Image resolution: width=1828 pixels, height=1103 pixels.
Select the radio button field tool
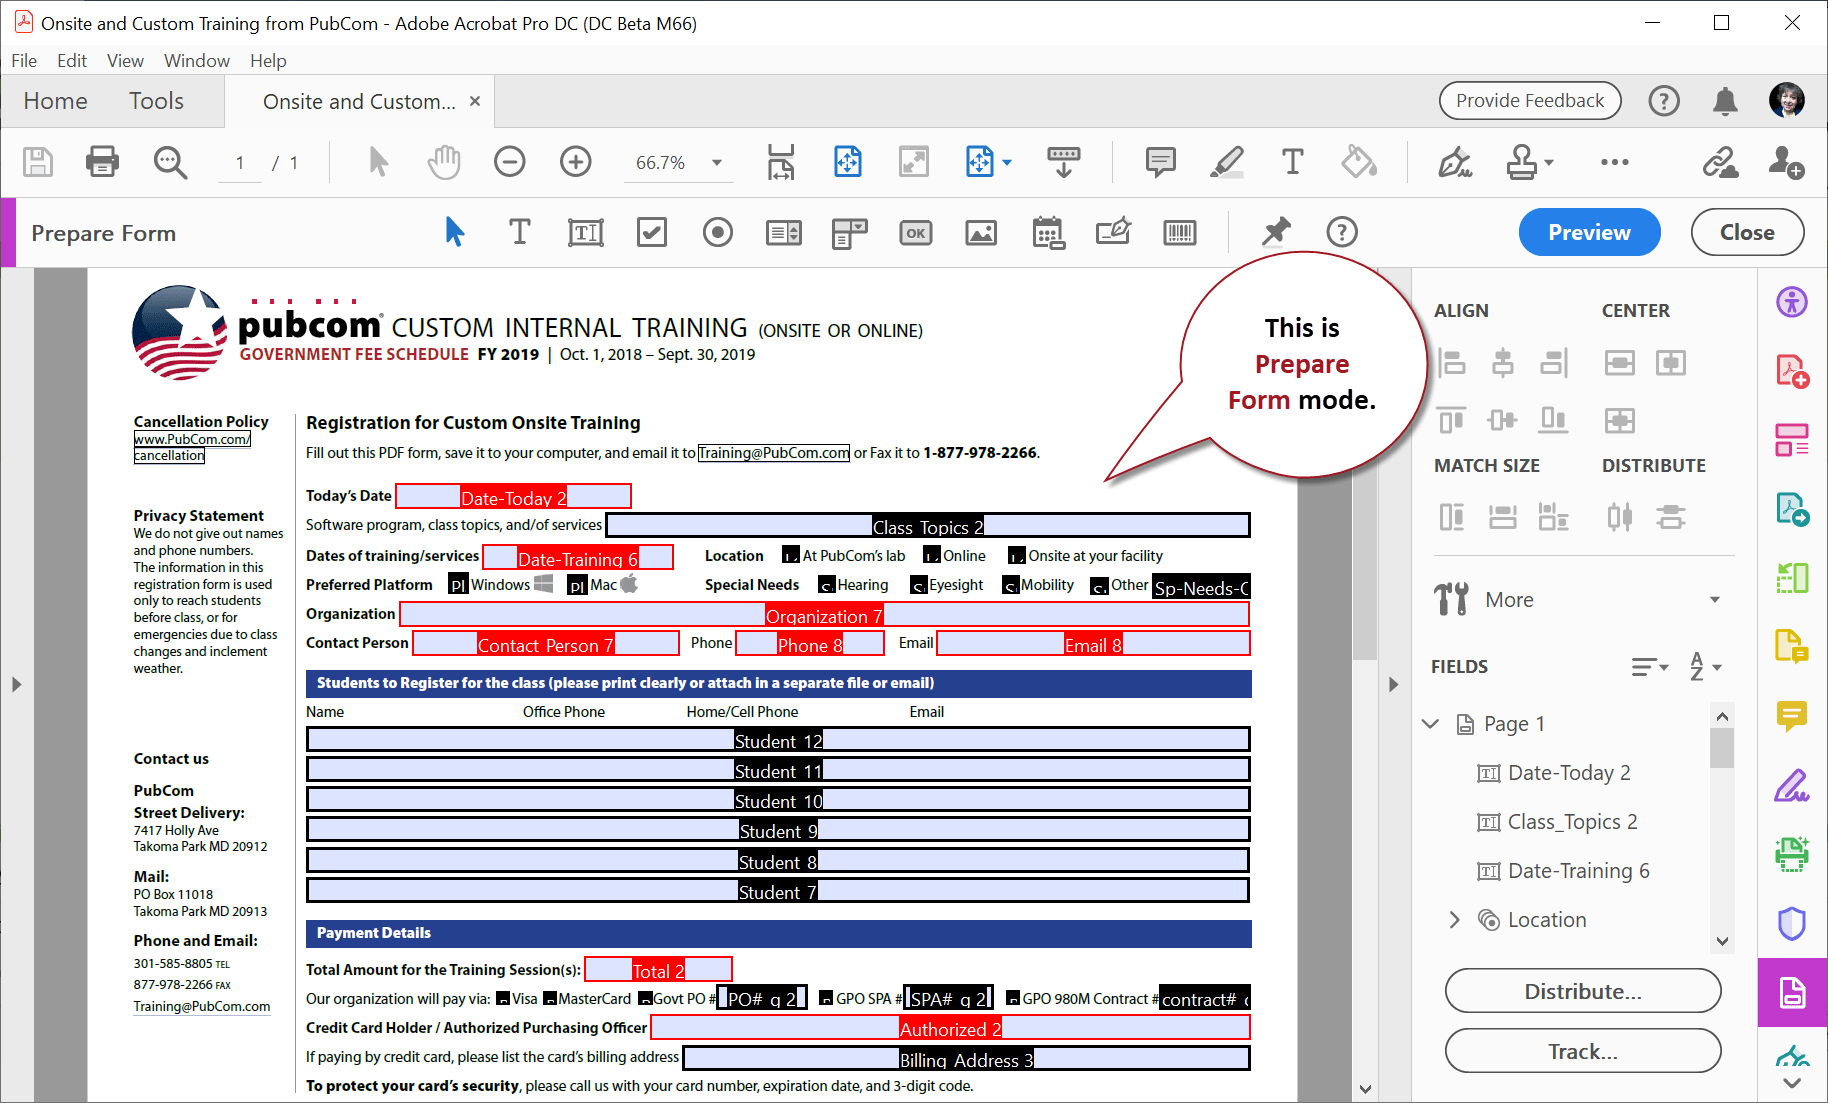717,232
